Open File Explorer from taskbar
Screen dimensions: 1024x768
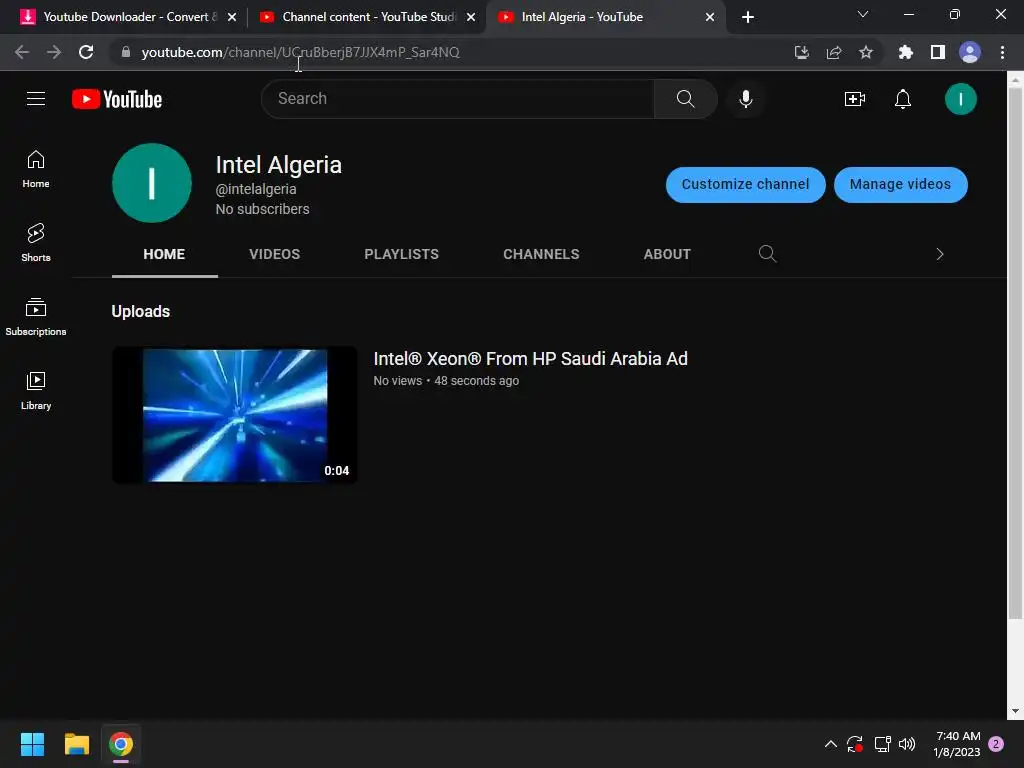coord(76,744)
